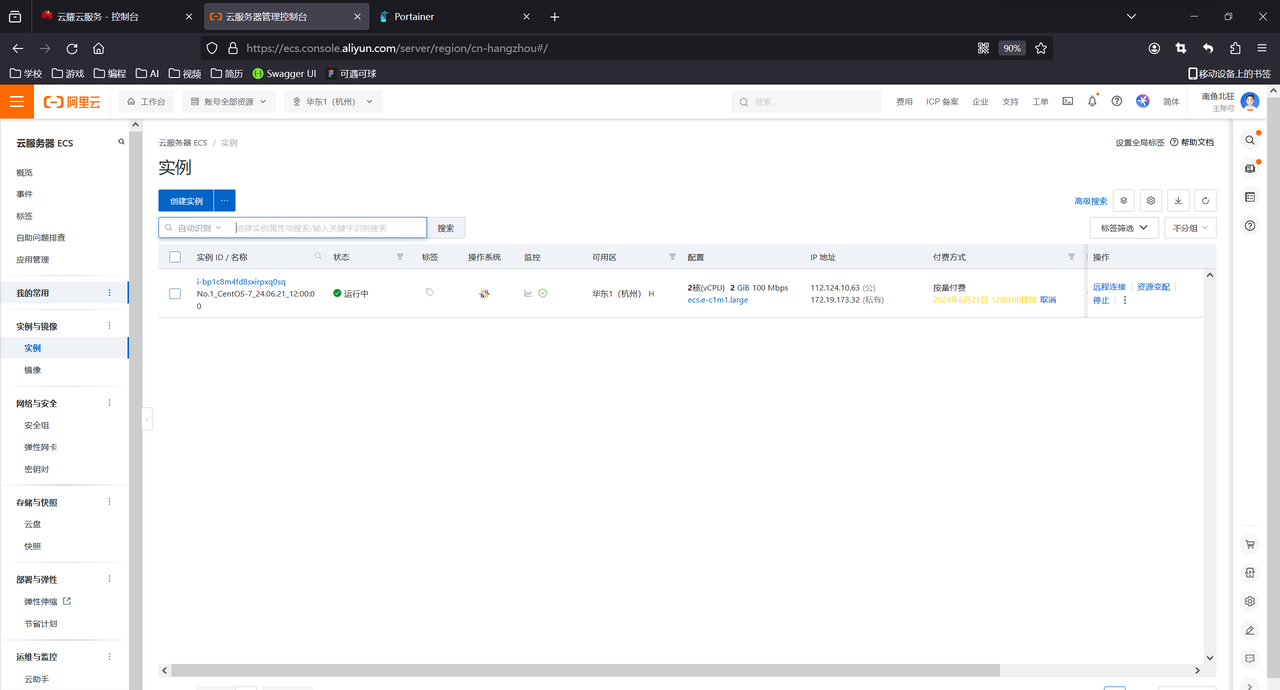Click the right toolbar edit pencil icon

click(x=1250, y=630)
